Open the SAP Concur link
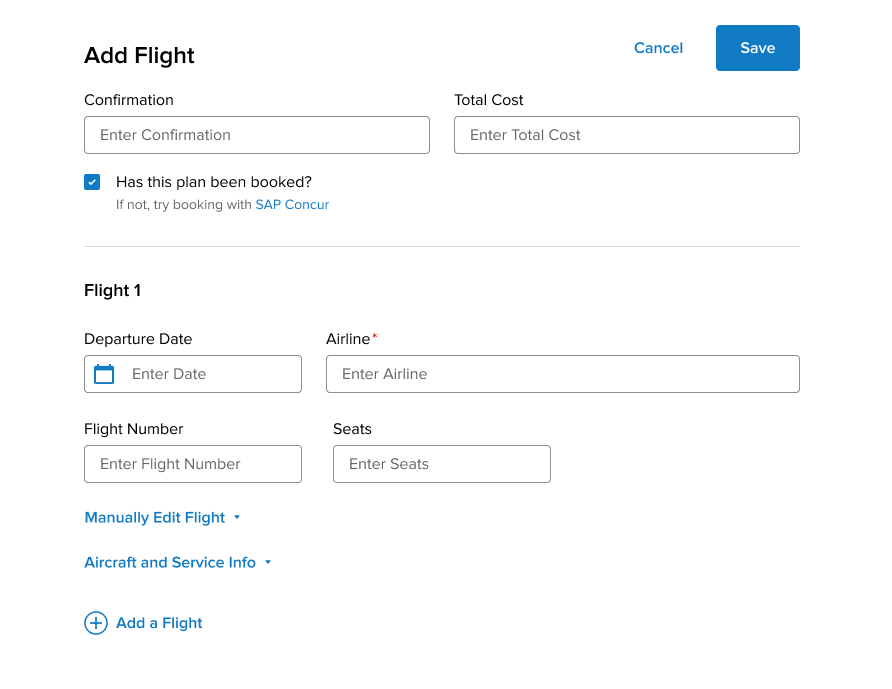This screenshot has height=689, width=892. (292, 205)
